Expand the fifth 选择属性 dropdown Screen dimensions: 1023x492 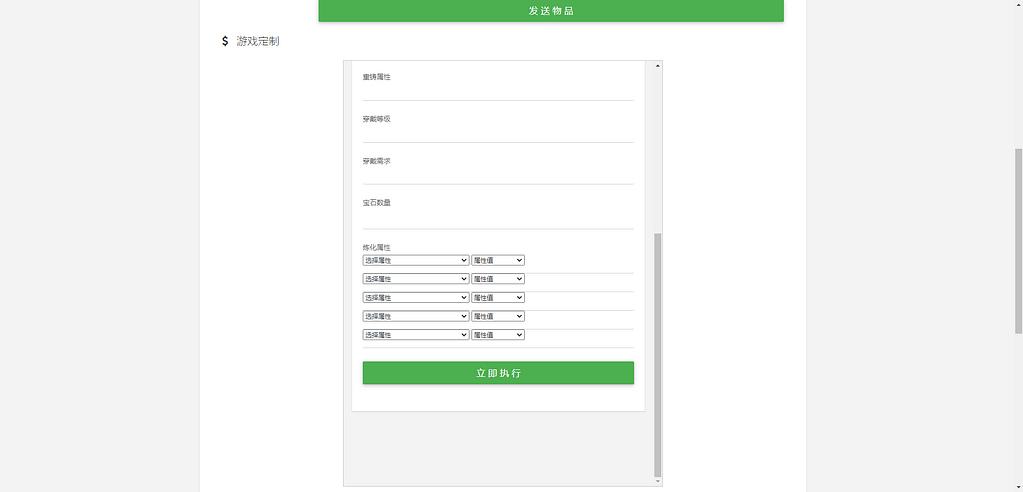[x=415, y=335]
